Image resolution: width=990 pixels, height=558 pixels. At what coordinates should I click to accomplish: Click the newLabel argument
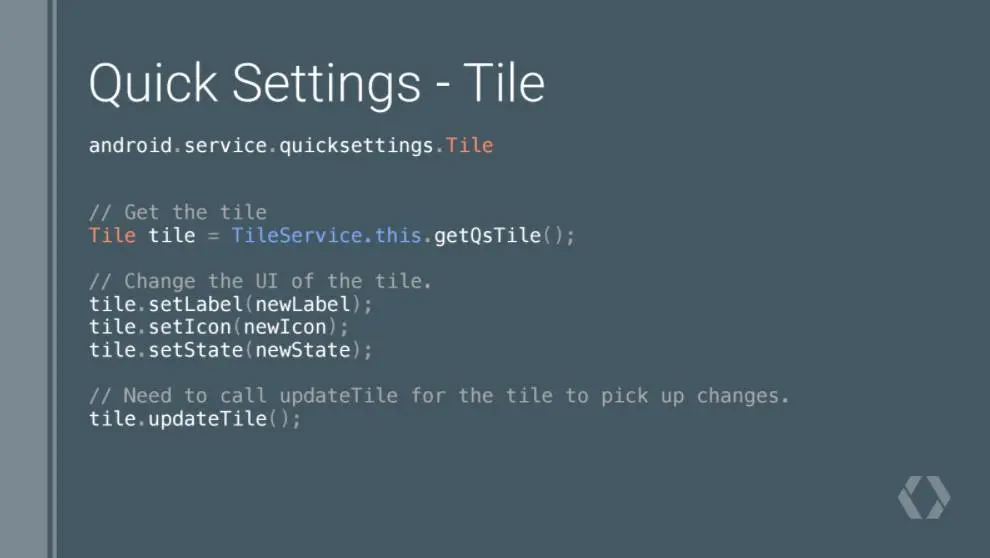click(x=302, y=304)
